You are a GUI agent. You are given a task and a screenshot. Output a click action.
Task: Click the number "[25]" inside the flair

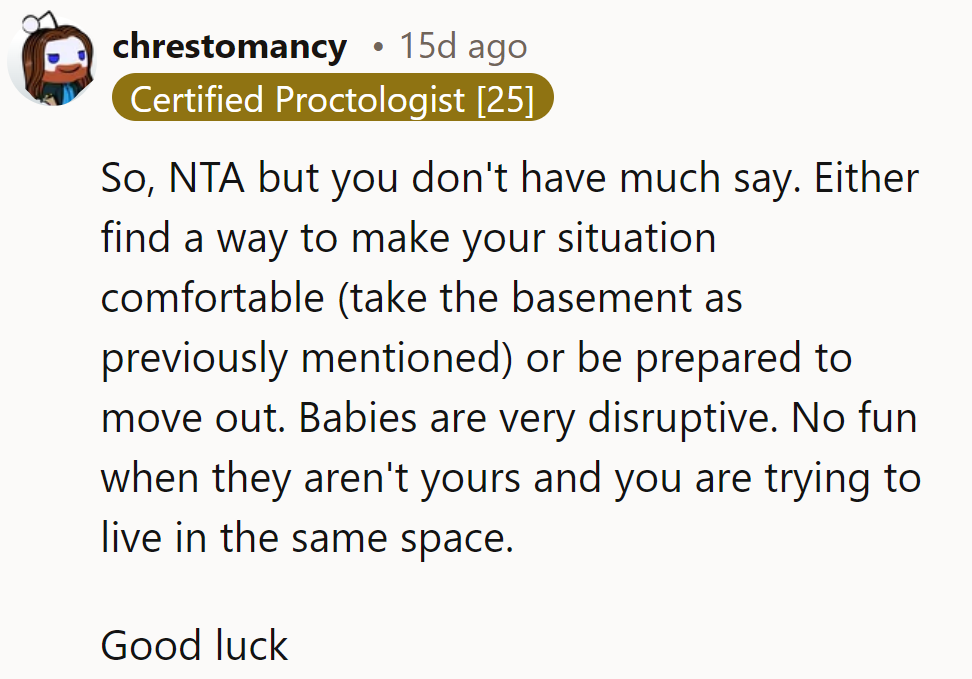point(505,99)
